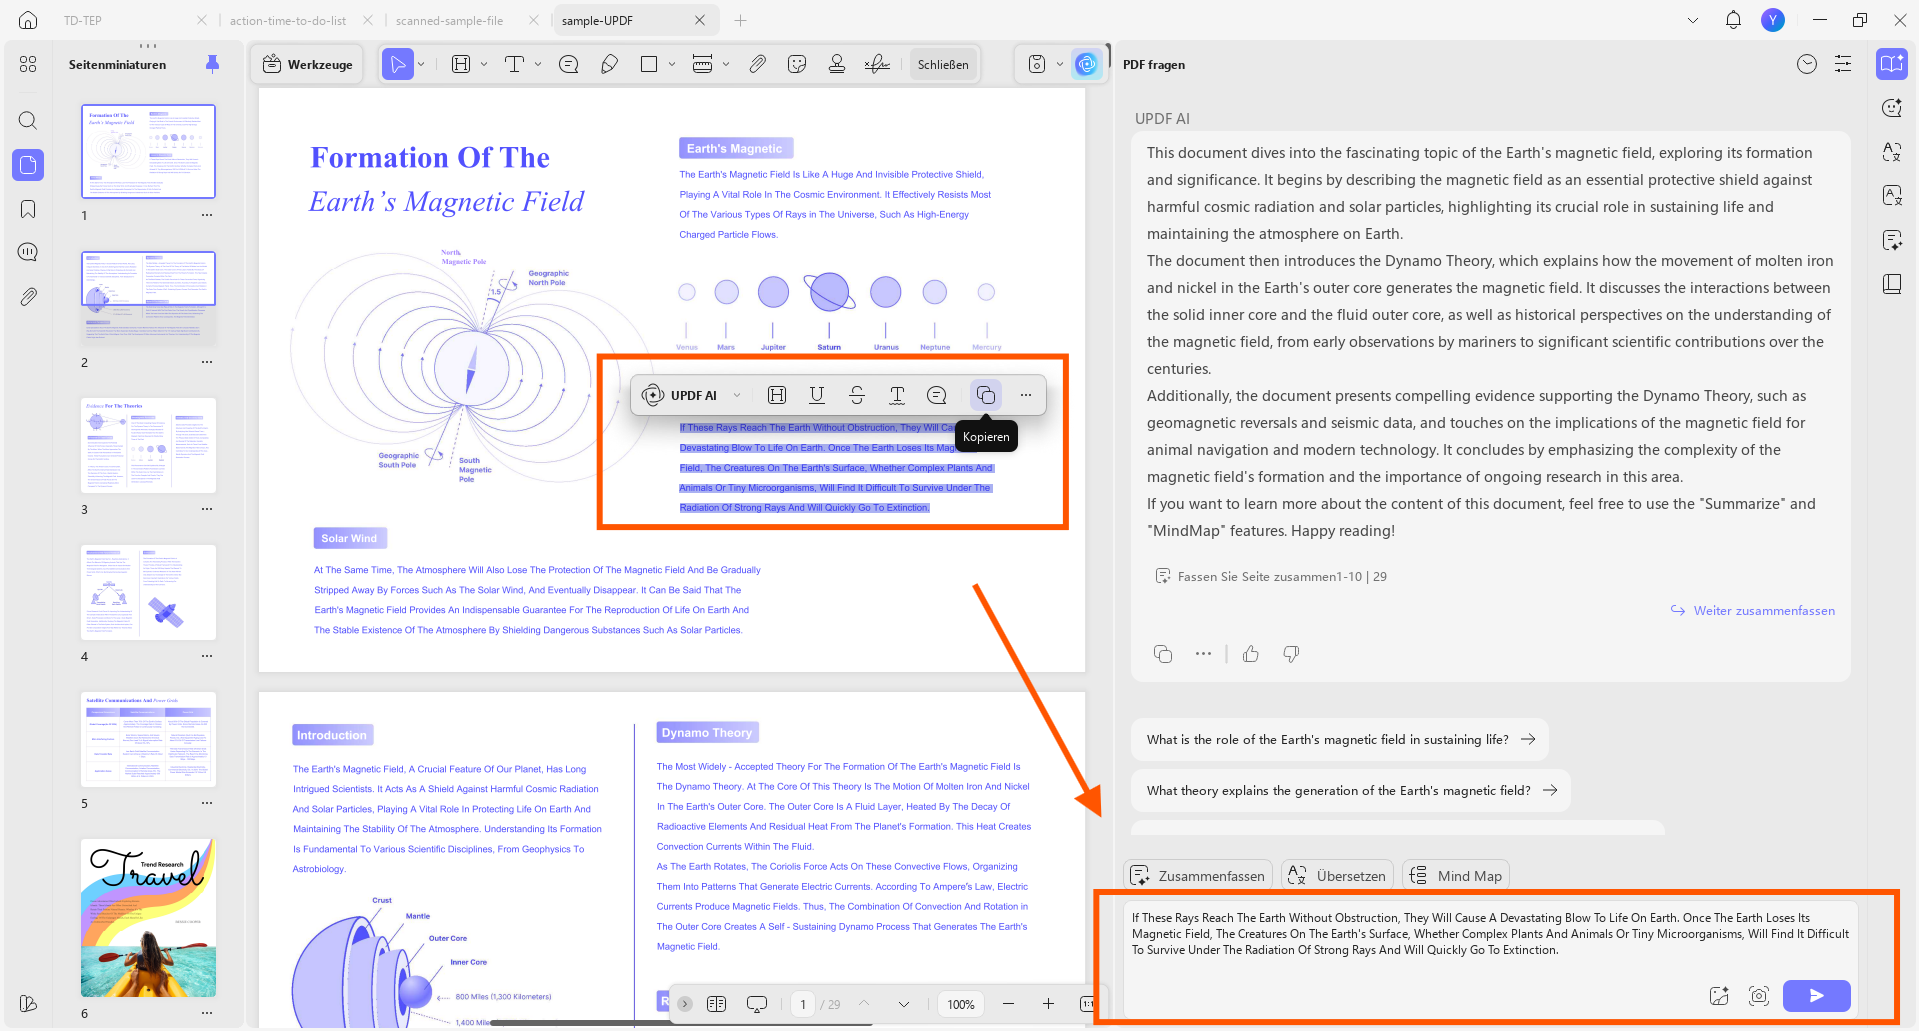Open the UPDF AI dropdown in floating toolbar
This screenshot has height=1031, width=1919.
coord(737,395)
